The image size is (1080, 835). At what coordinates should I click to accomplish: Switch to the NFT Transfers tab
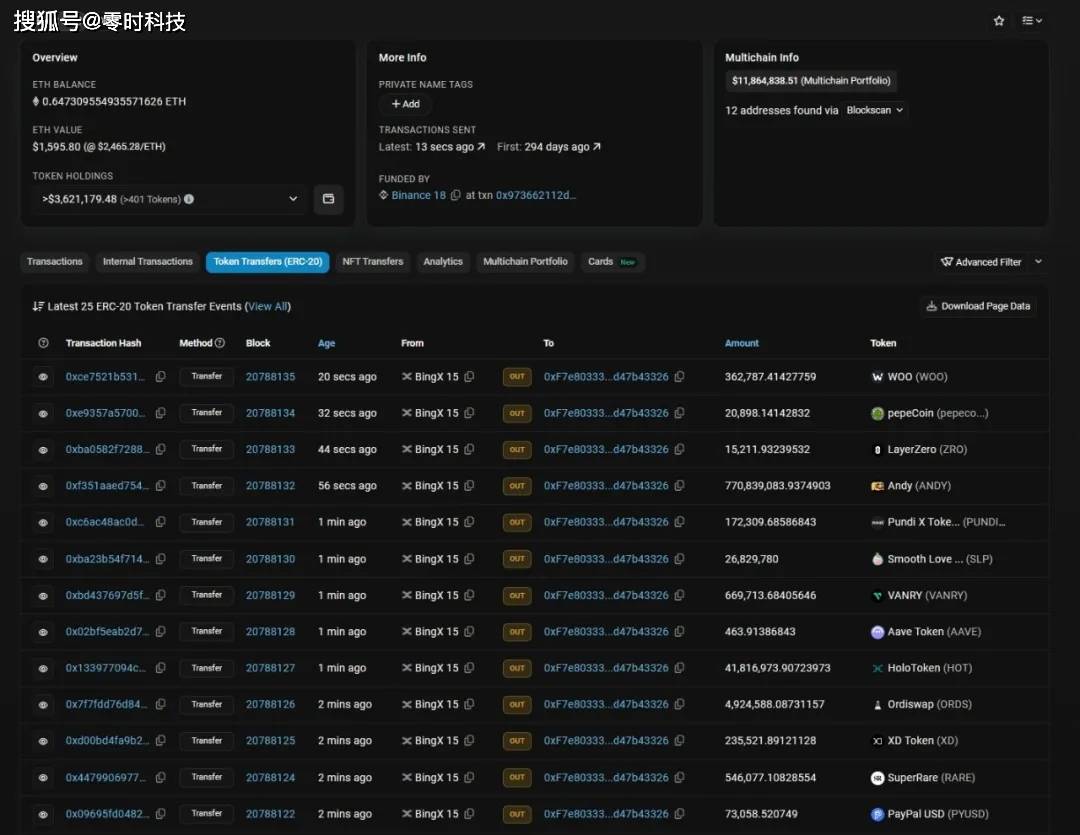[x=372, y=262]
